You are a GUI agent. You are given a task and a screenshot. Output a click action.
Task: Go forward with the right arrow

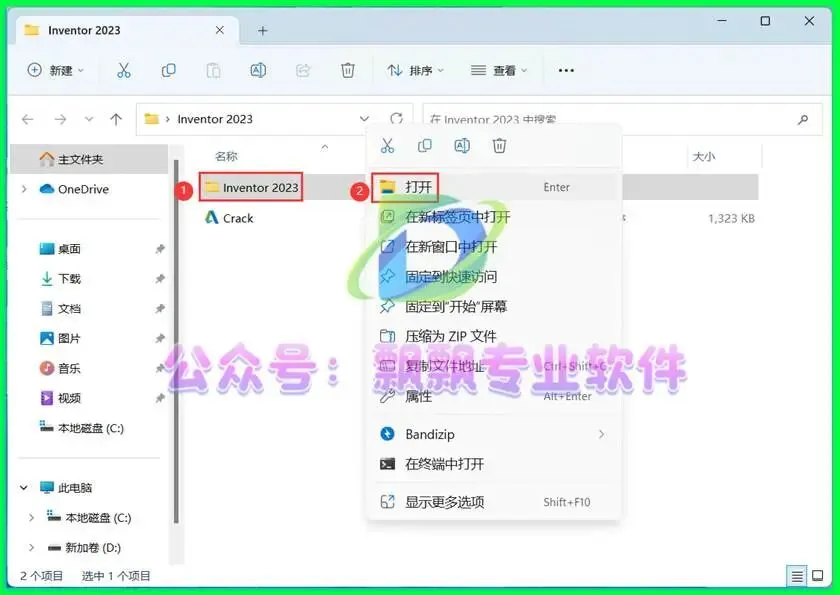pos(60,119)
